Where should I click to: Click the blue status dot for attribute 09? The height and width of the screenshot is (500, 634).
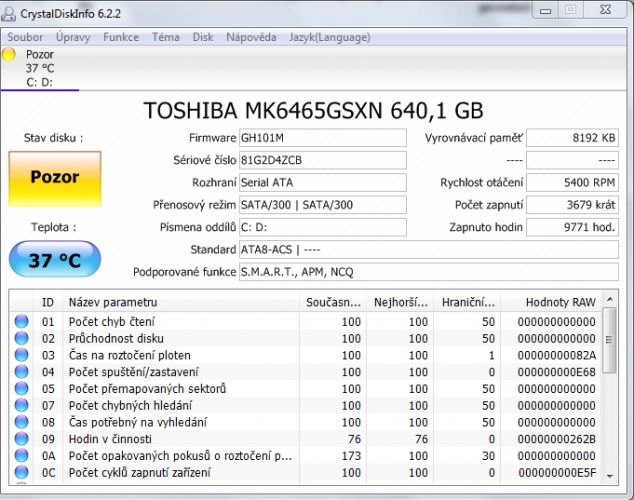pyautogui.click(x=21, y=439)
